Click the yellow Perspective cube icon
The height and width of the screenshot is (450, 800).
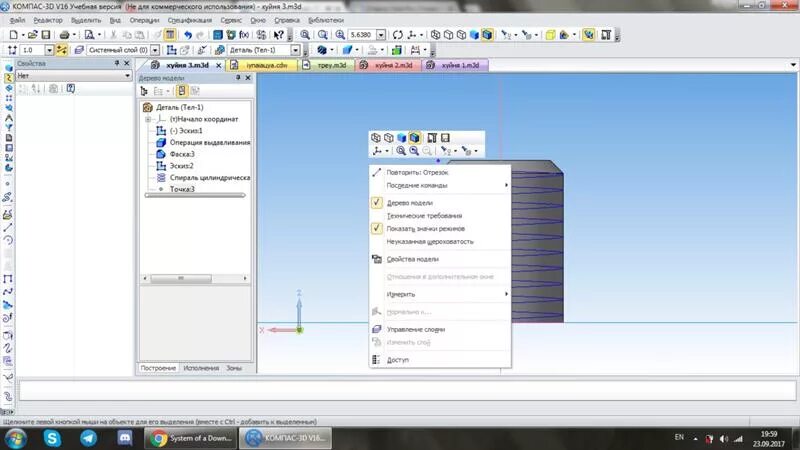550,35
